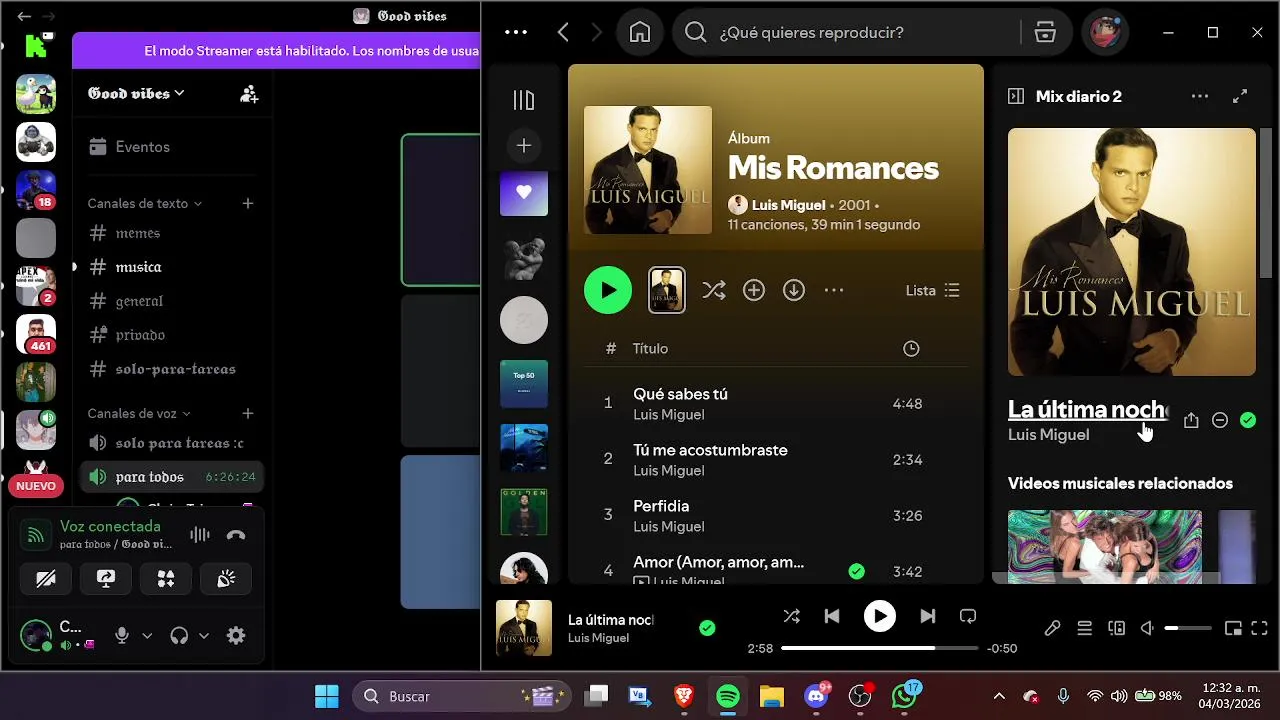
Task: Collapse Canales de voz category
Action: (x=139, y=413)
